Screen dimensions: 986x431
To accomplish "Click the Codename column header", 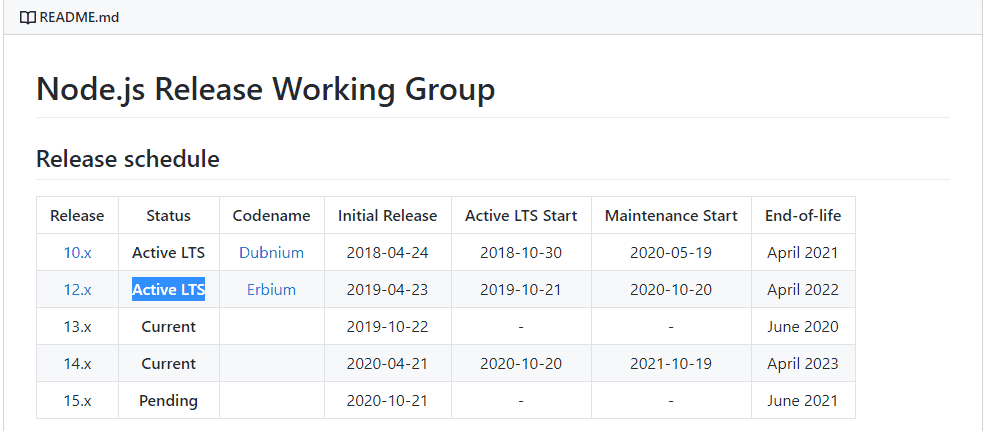I will click(x=271, y=215).
